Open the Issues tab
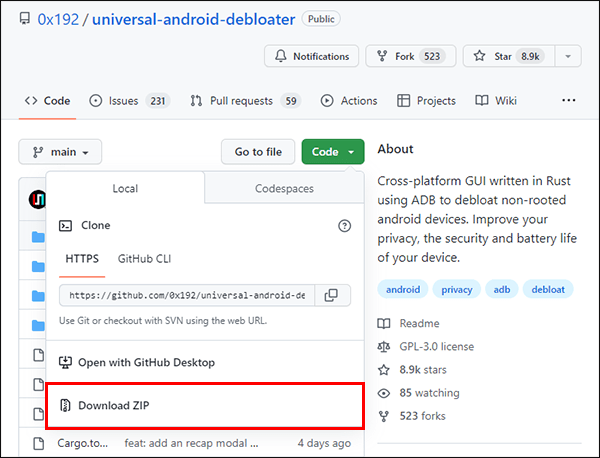 pos(129,101)
